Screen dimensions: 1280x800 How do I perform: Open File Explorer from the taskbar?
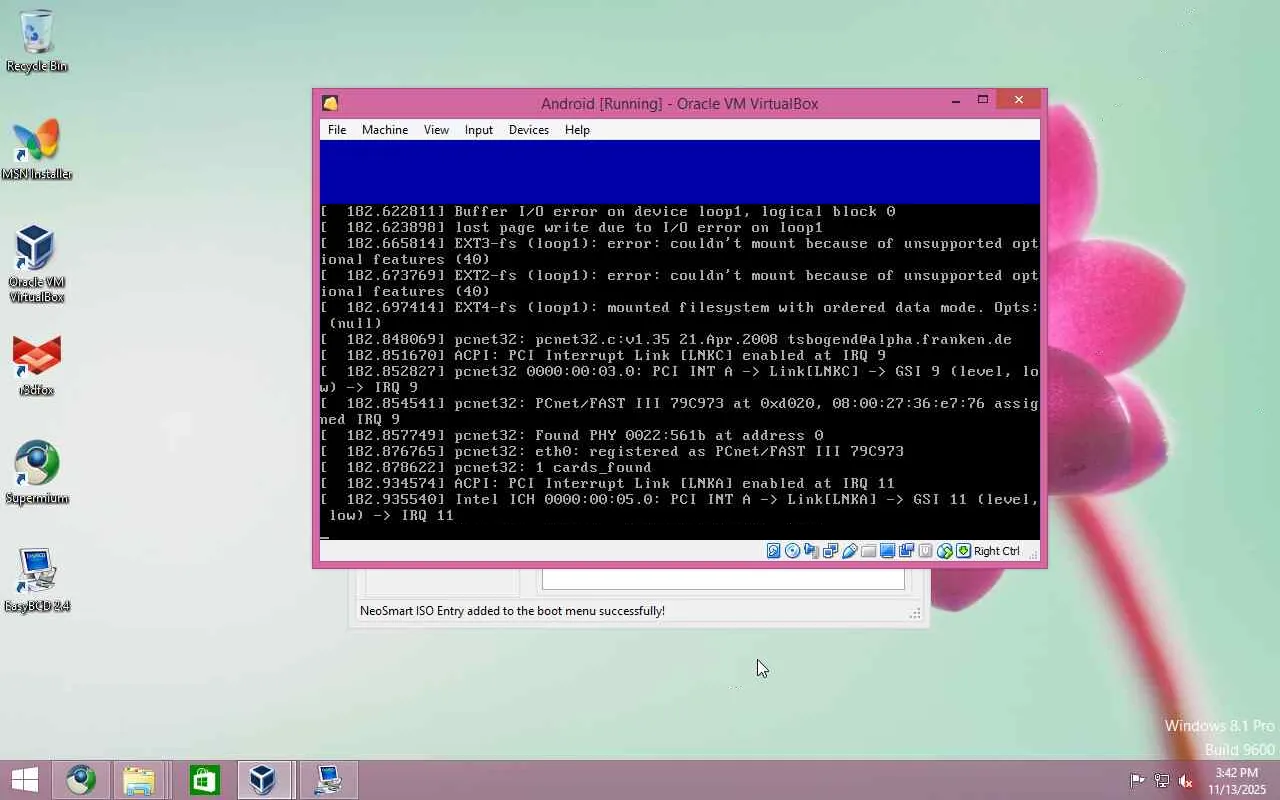tap(139, 780)
